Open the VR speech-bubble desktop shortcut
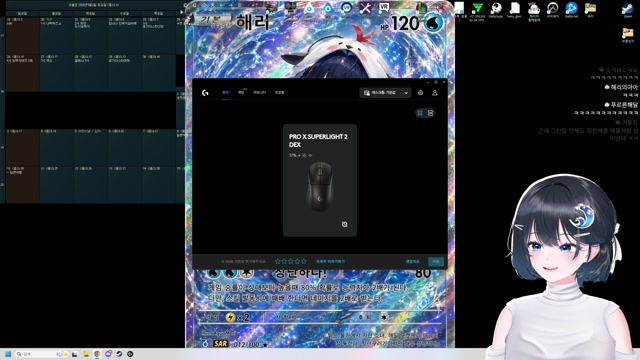The height and width of the screenshot is (360, 640). pyautogui.click(x=384, y=7)
